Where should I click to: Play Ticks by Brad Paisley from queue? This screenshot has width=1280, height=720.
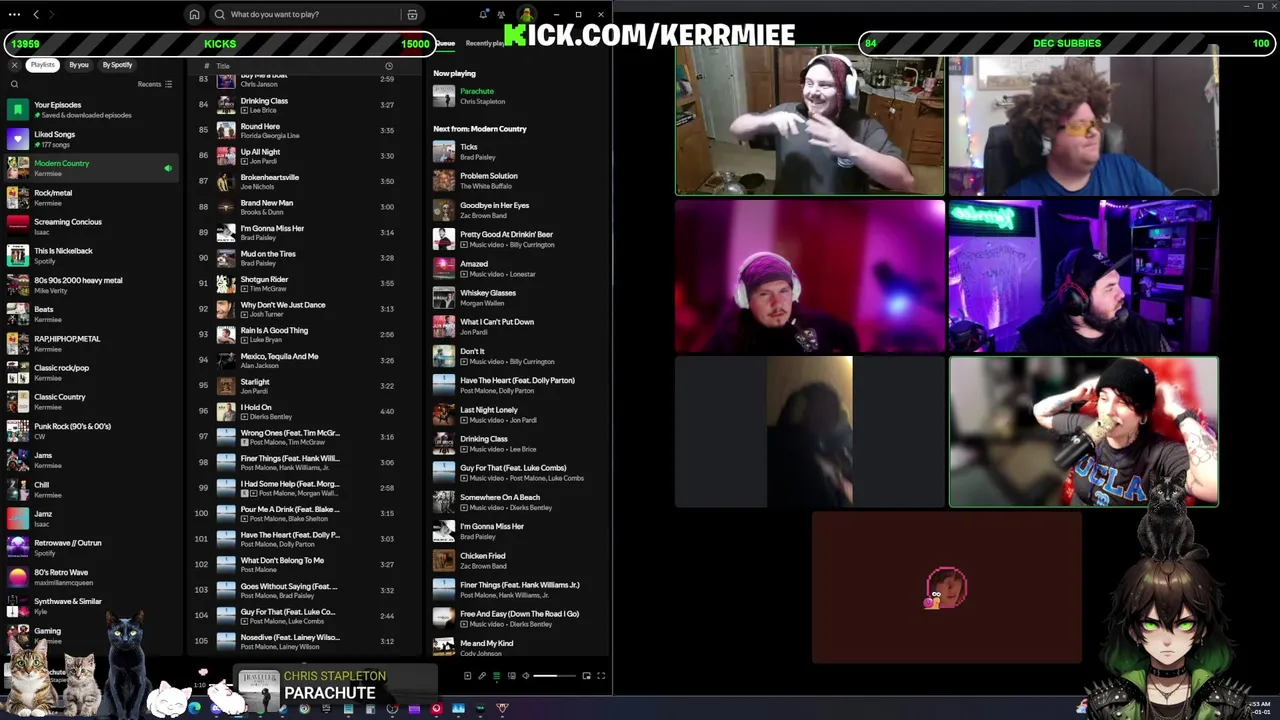coord(519,151)
